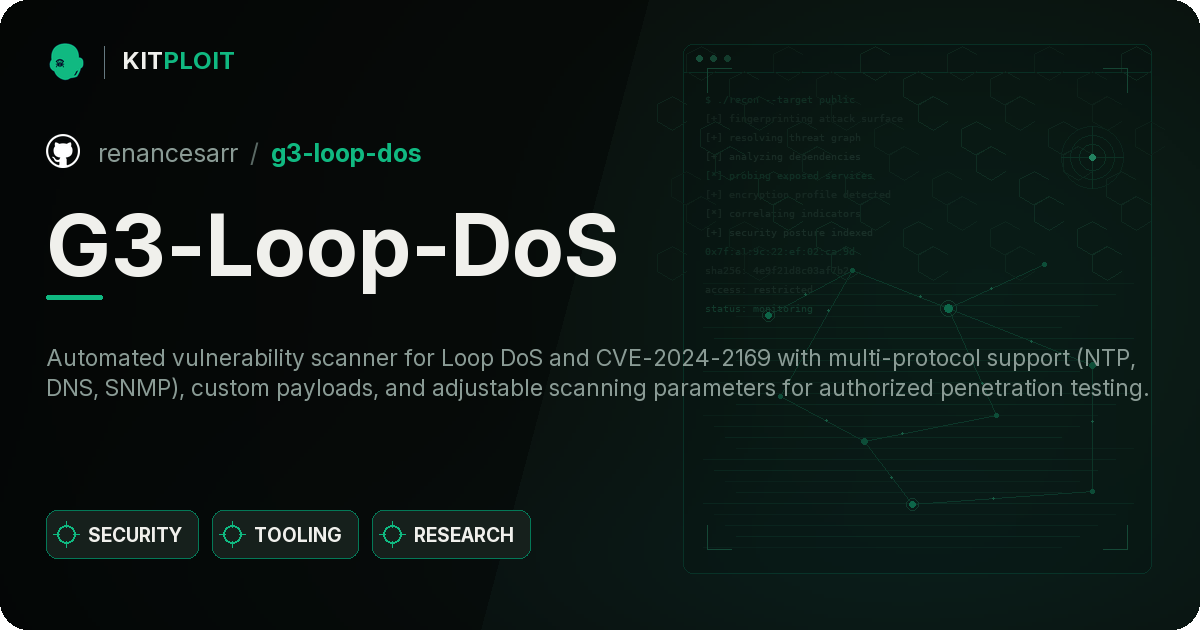Click the 'fingerprinting attack surface' terminal line

point(804,118)
